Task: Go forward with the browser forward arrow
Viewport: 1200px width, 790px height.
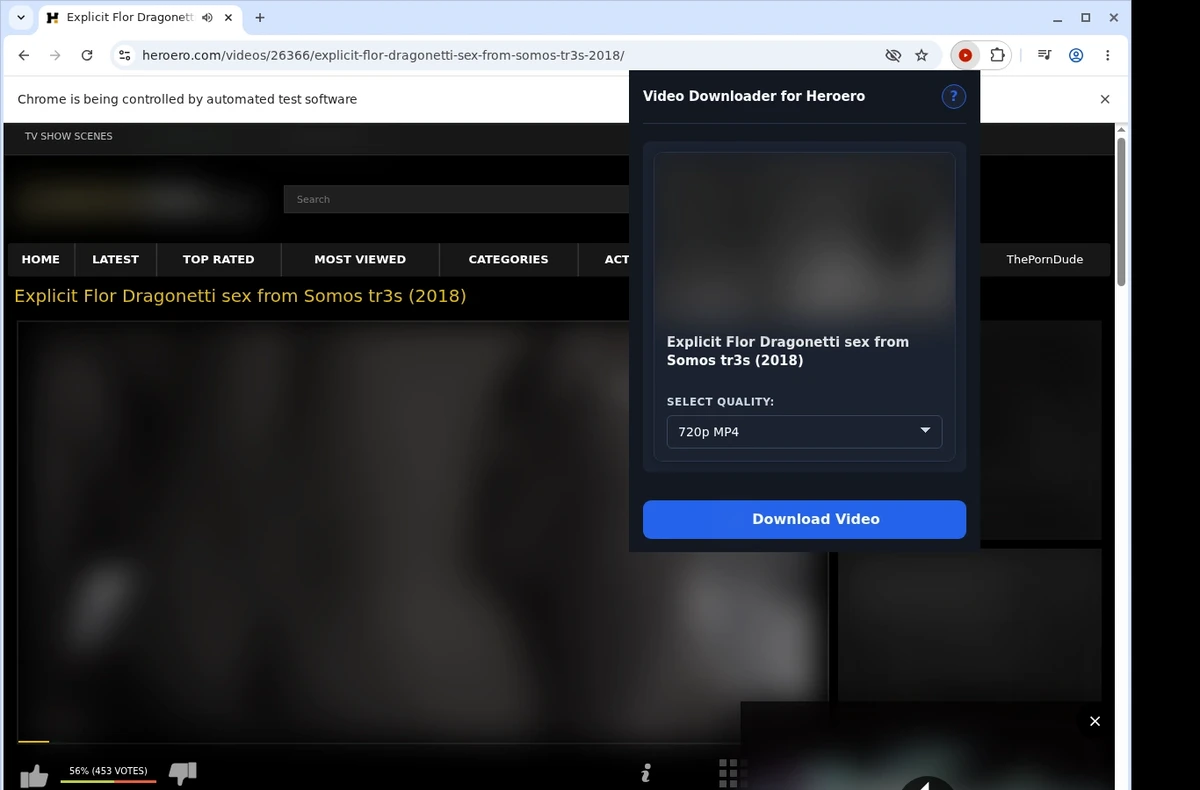Action: 55,56
